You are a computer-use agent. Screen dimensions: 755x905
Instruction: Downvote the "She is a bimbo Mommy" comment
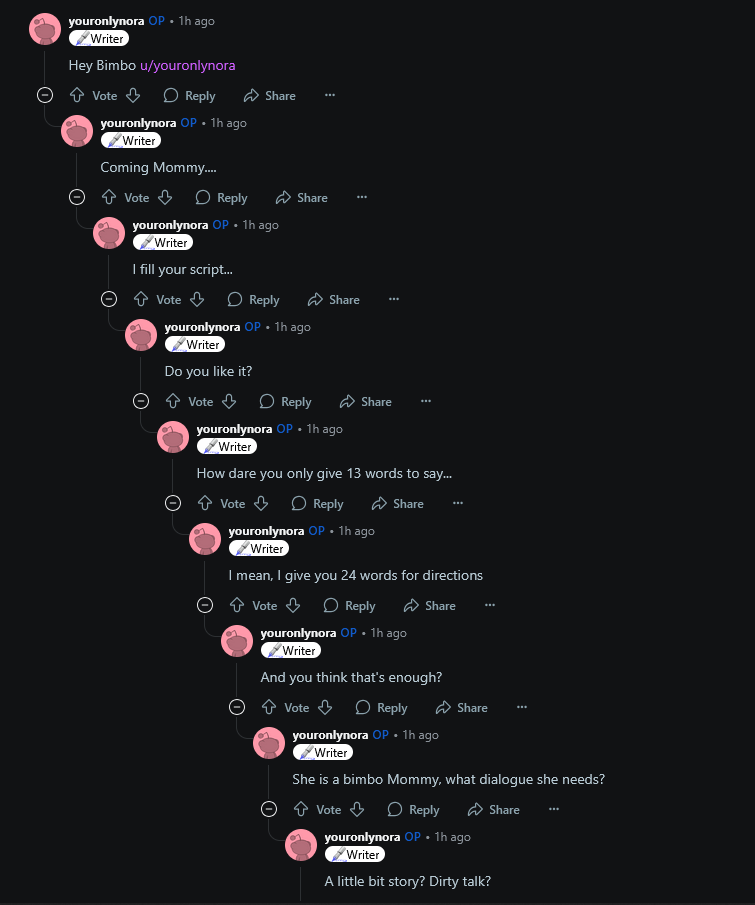click(x=357, y=809)
